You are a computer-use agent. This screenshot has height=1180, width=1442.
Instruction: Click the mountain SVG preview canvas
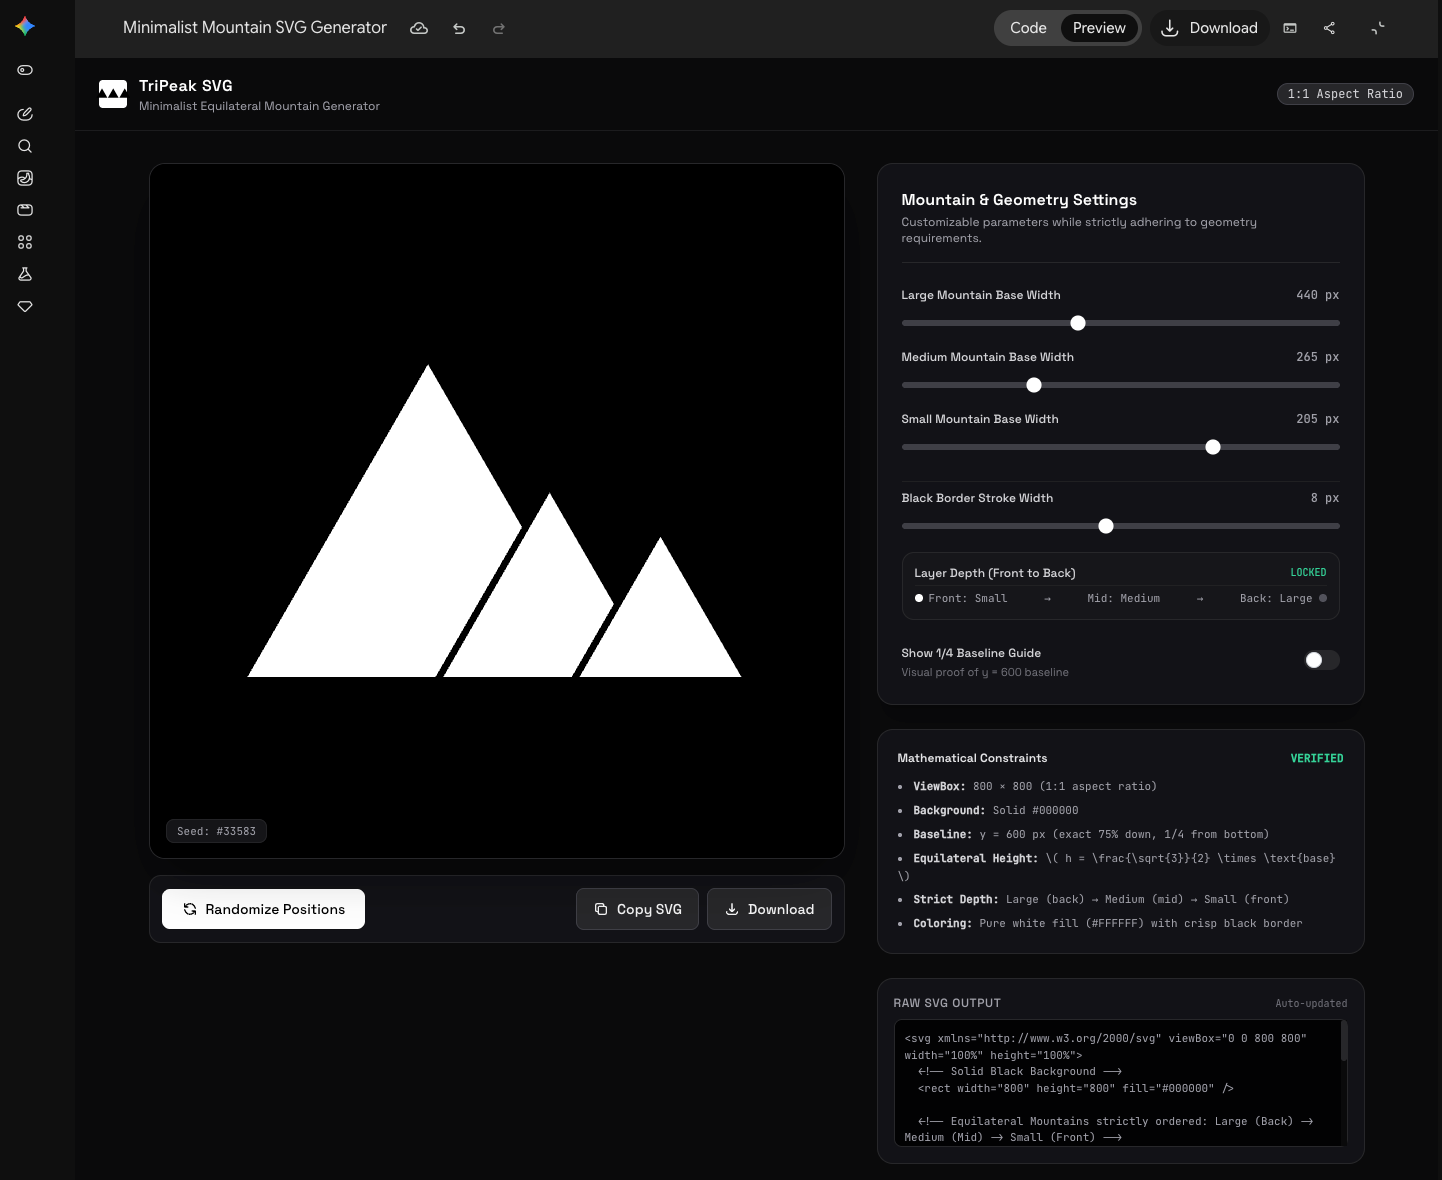[x=497, y=511]
